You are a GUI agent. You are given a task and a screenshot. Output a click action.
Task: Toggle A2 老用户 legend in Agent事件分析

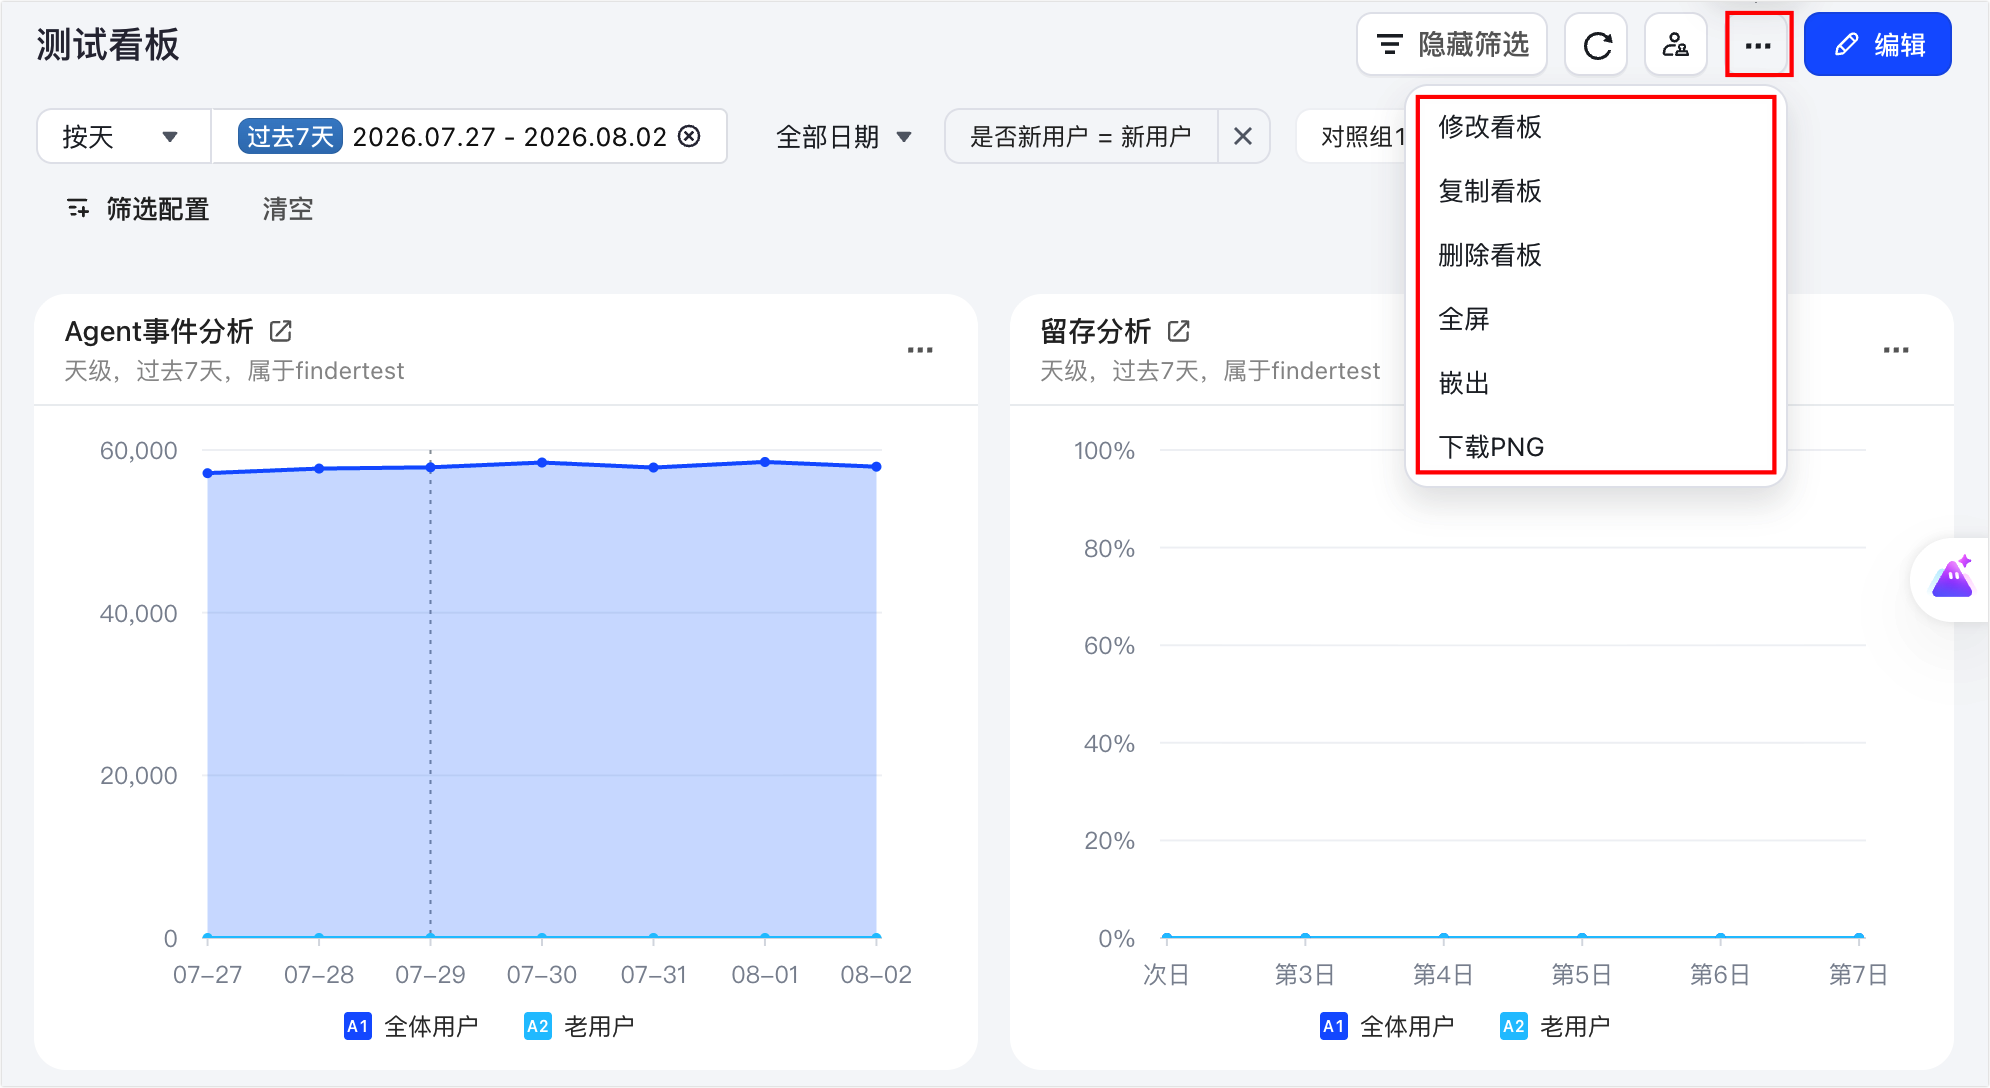(x=579, y=1026)
